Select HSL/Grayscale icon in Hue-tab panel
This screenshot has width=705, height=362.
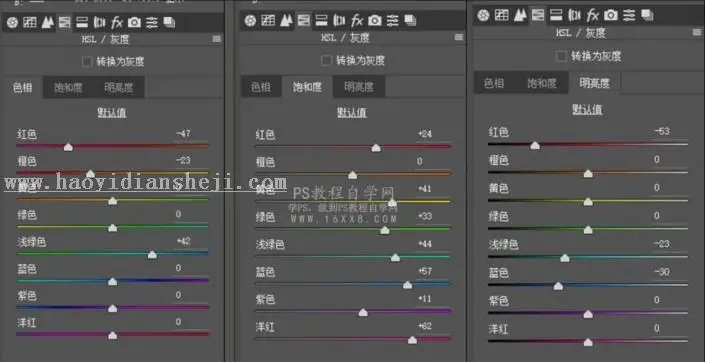pos(65,22)
